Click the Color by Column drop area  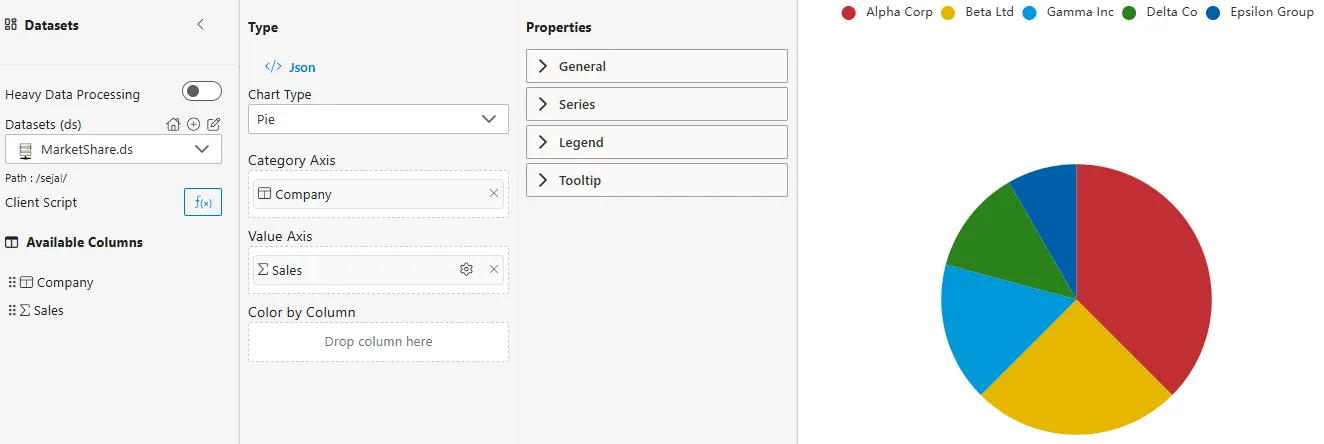[378, 342]
